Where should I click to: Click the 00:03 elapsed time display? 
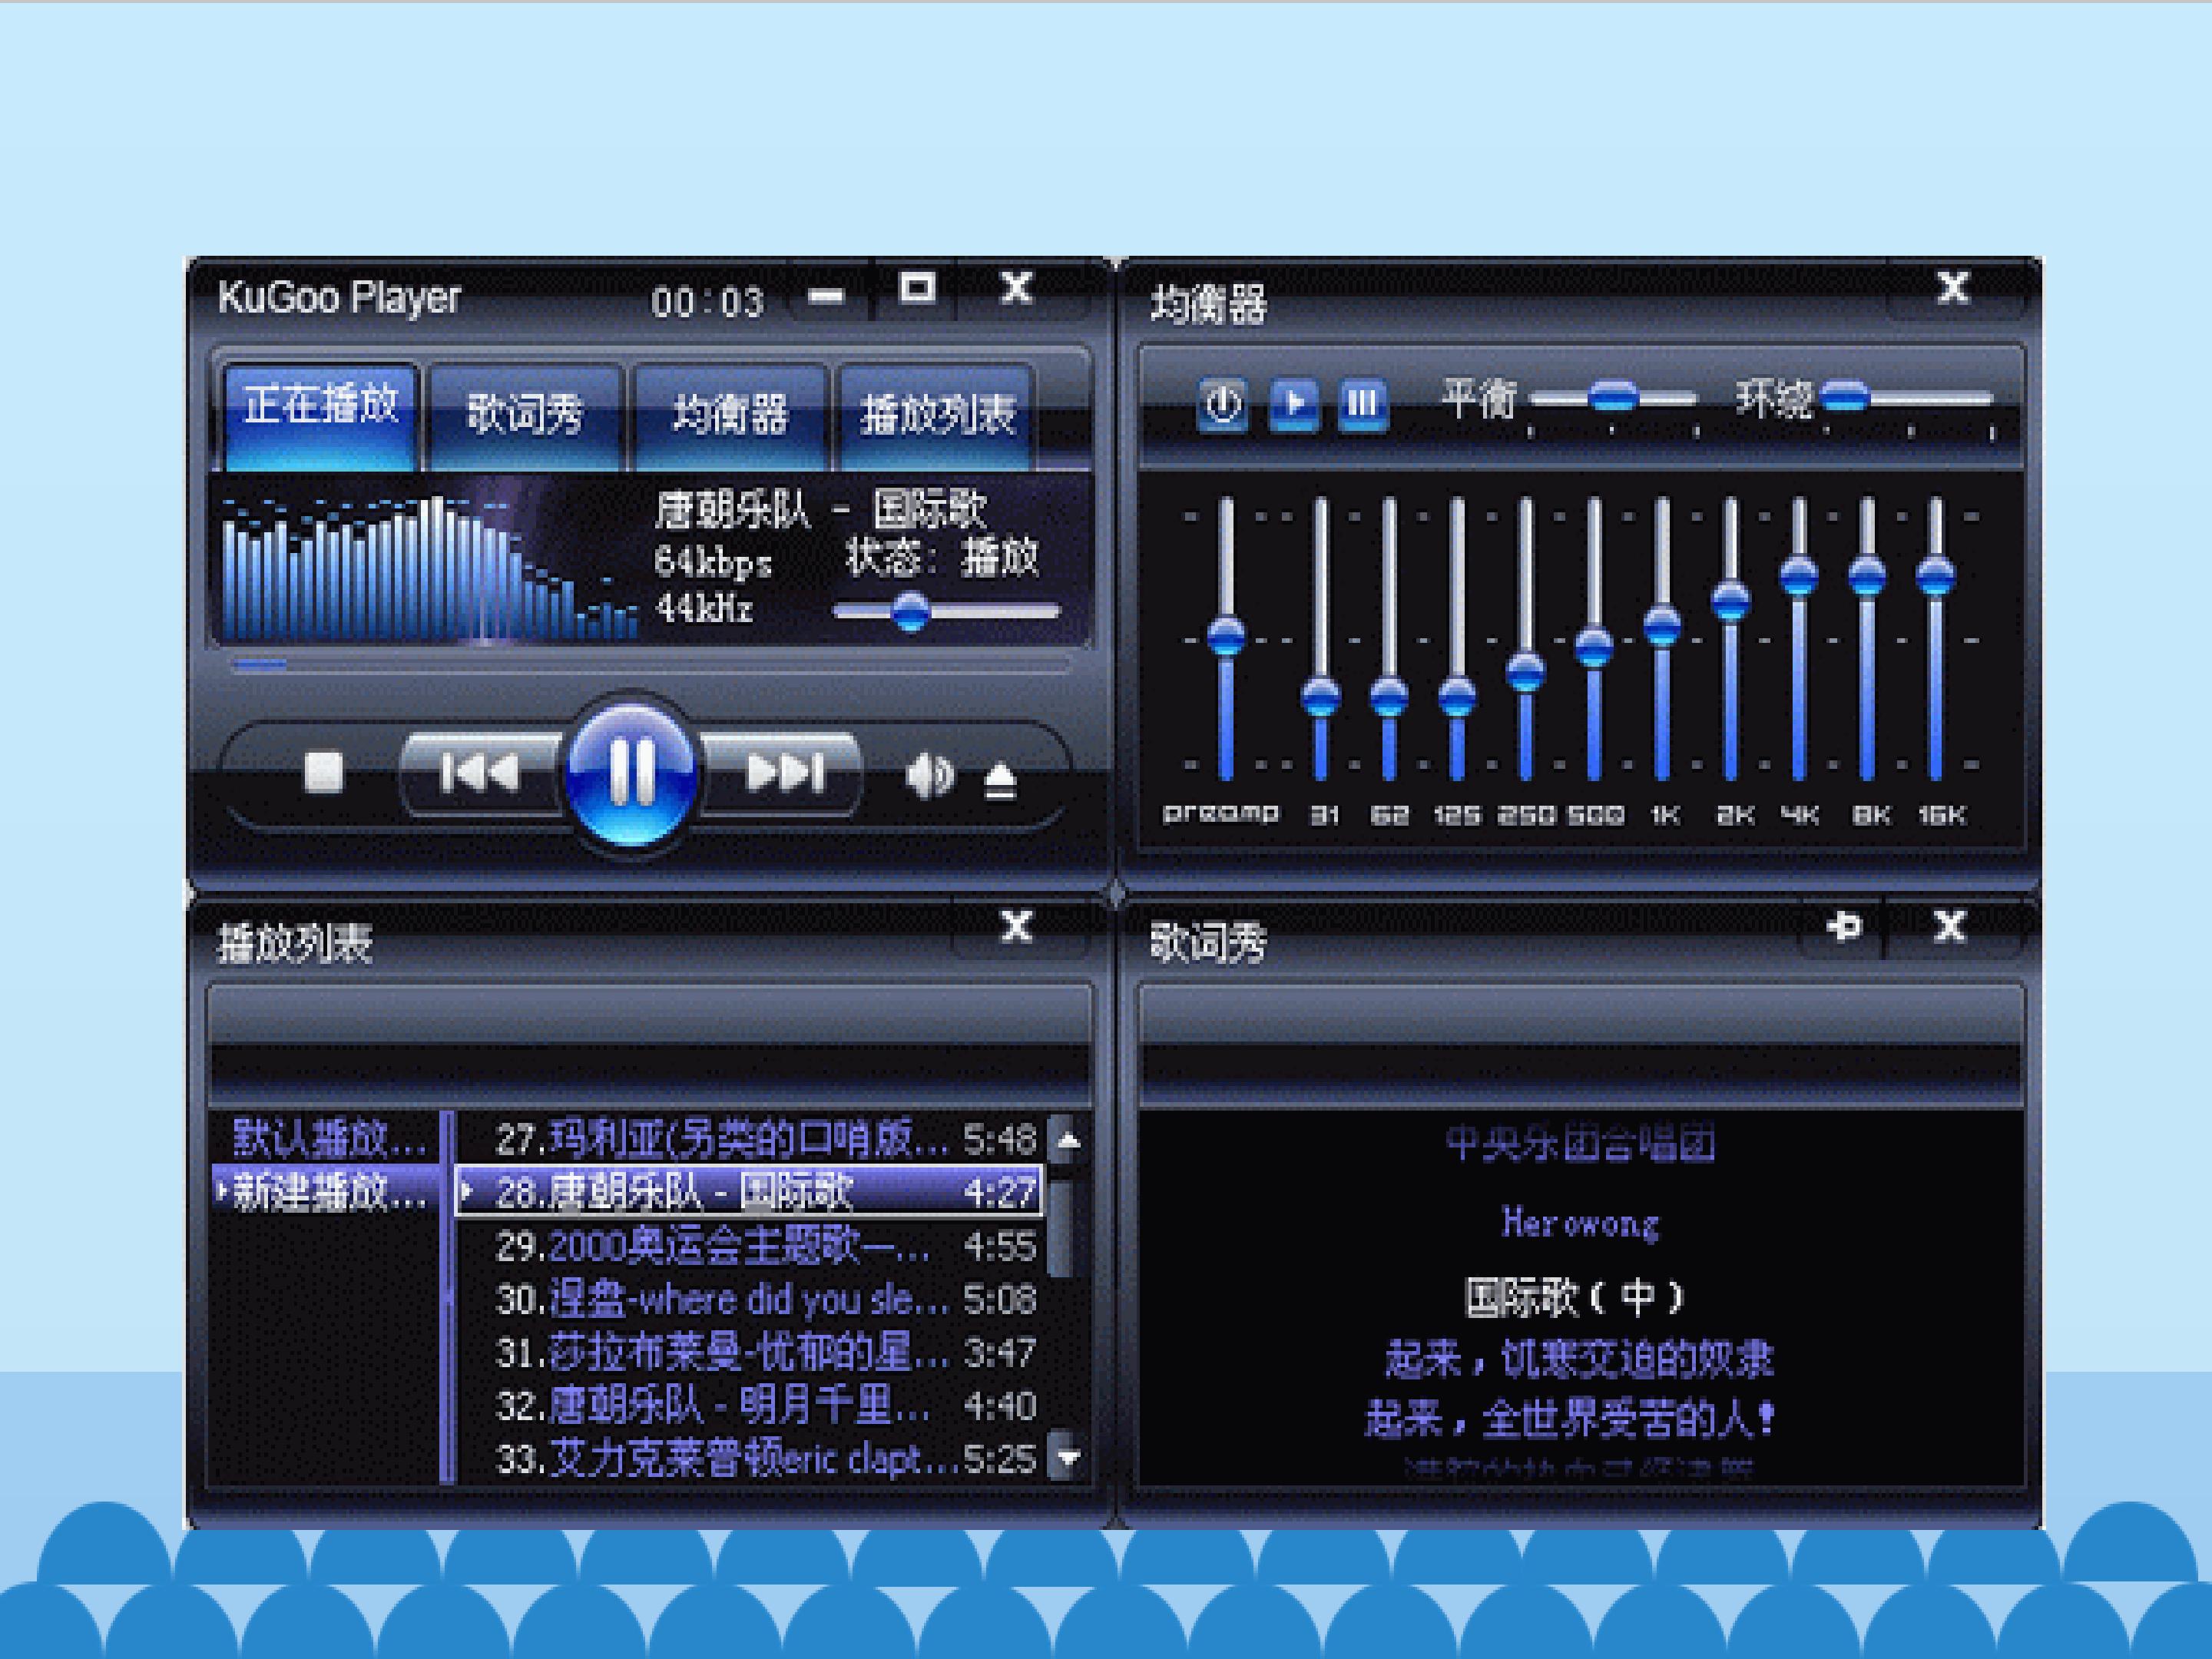(x=707, y=301)
